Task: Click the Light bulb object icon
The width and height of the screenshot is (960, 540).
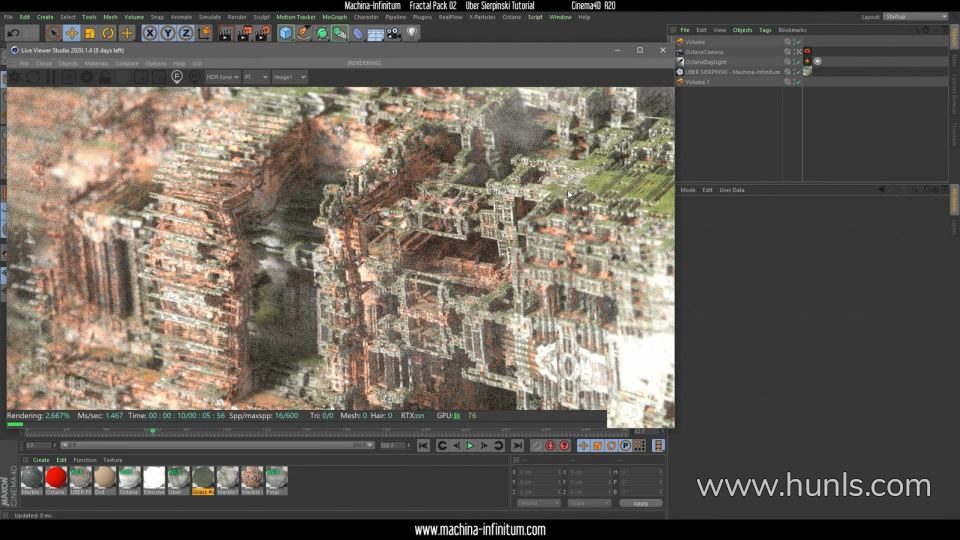Action: (411, 33)
